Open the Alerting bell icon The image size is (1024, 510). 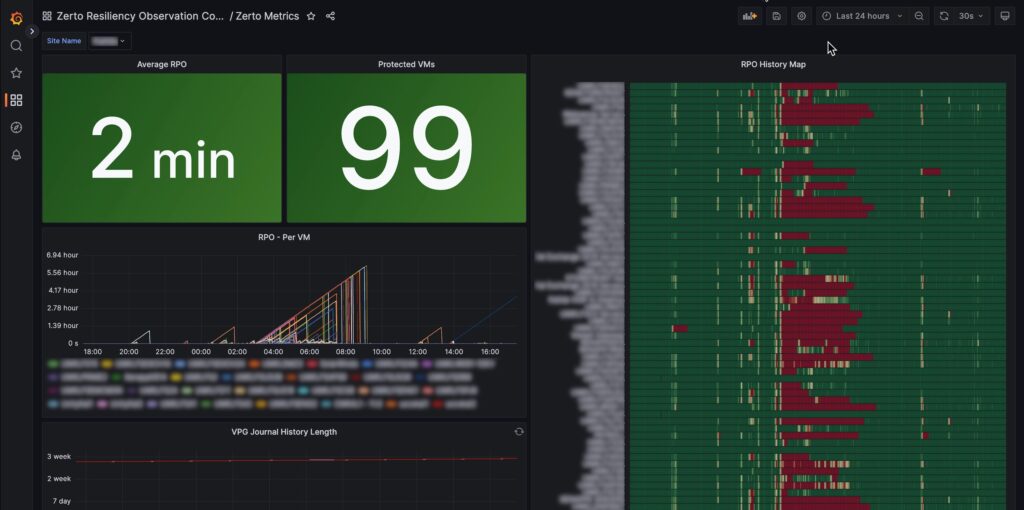coord(16,155)
